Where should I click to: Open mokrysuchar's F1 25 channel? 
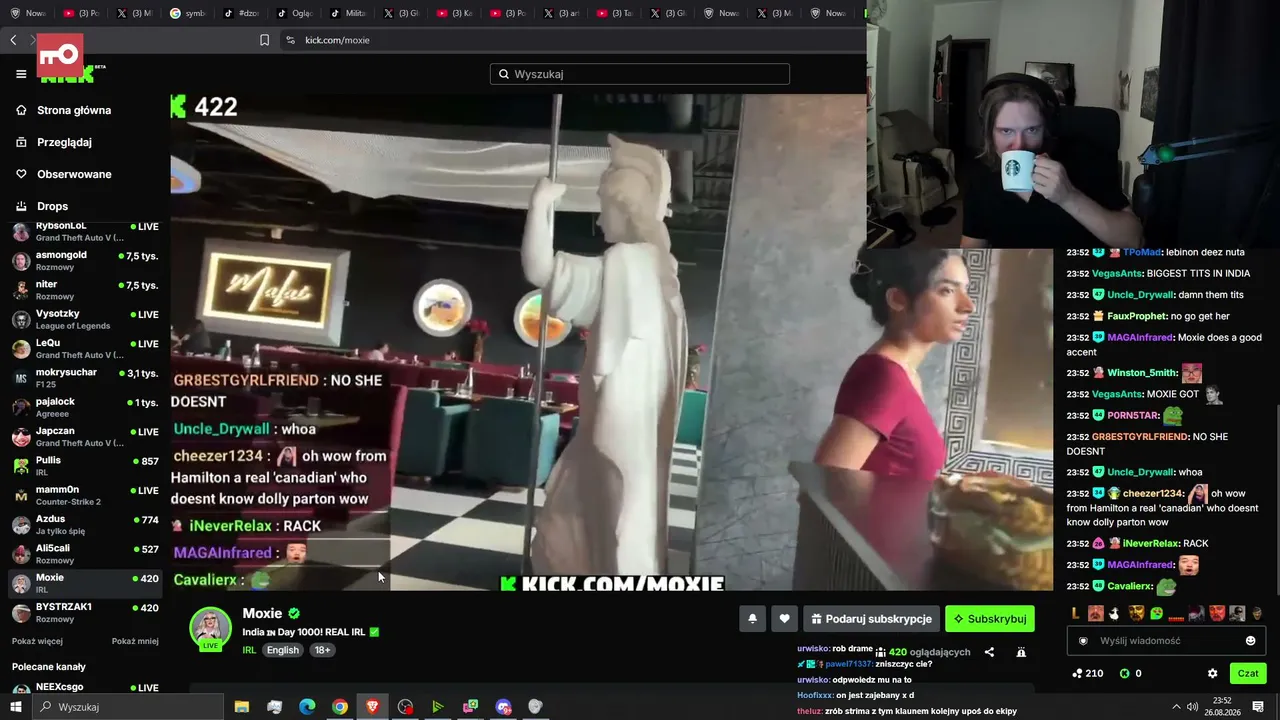pos(85,378)
